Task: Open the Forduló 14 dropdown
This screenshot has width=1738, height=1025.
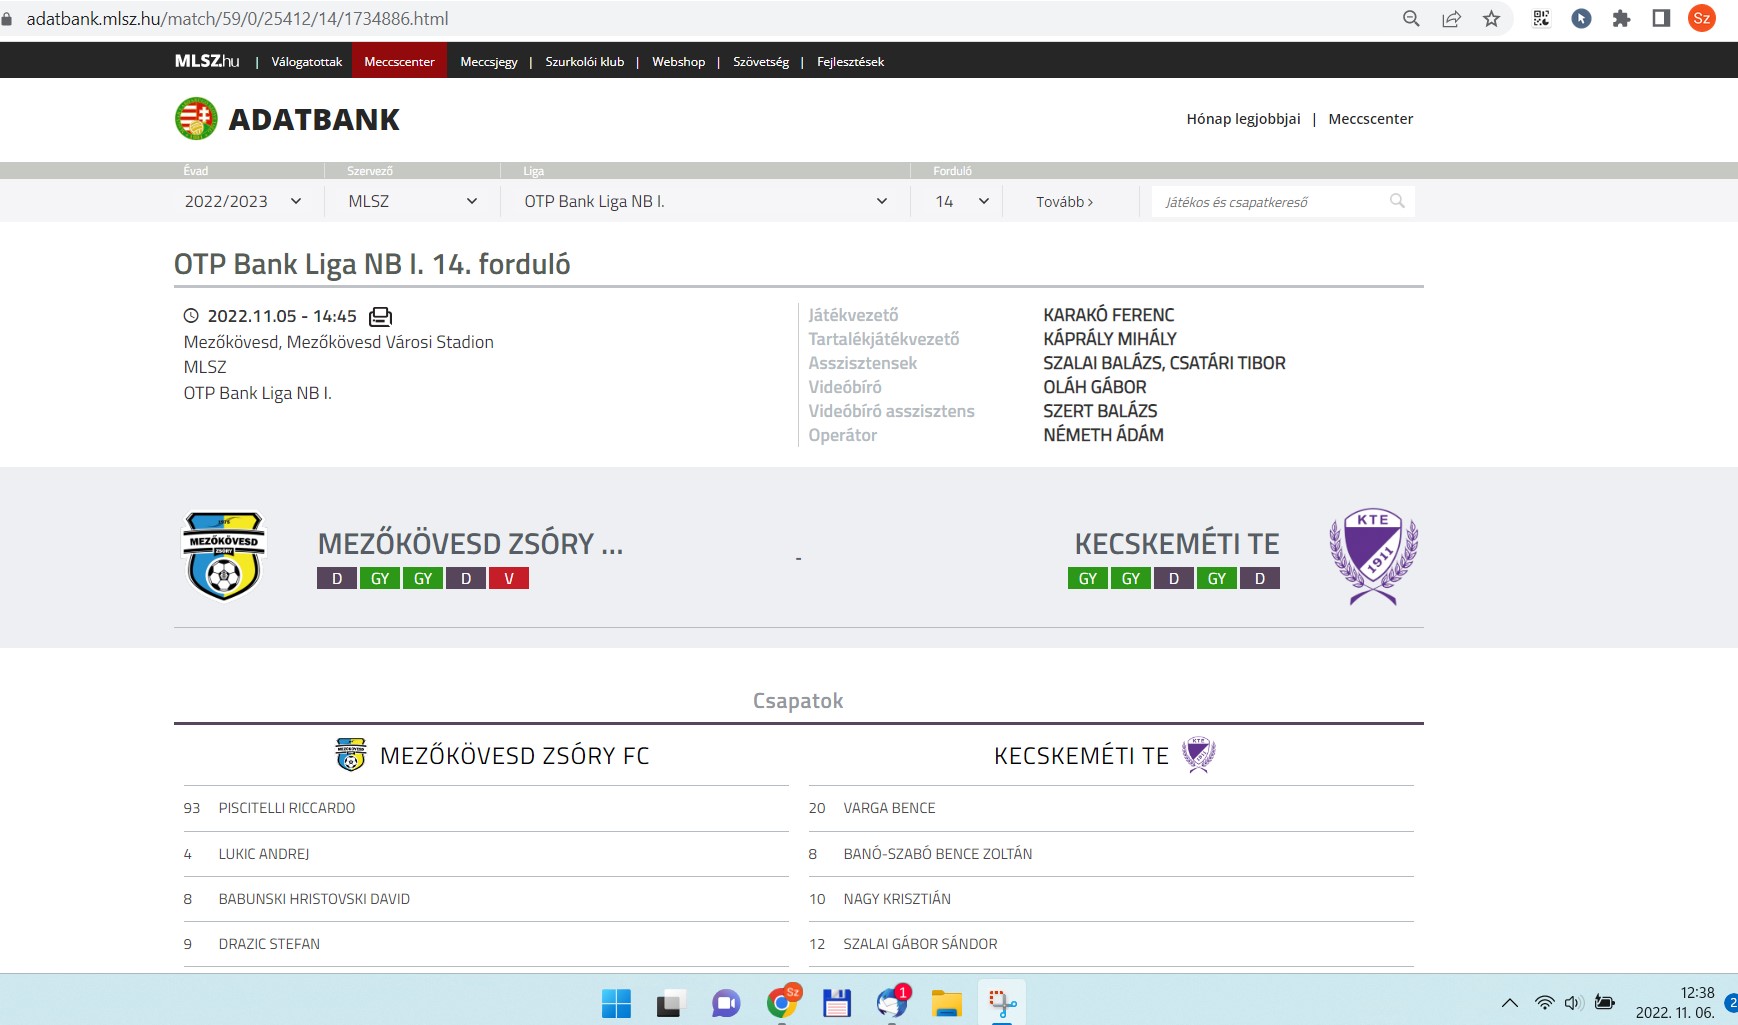Action: coord(962,201)
